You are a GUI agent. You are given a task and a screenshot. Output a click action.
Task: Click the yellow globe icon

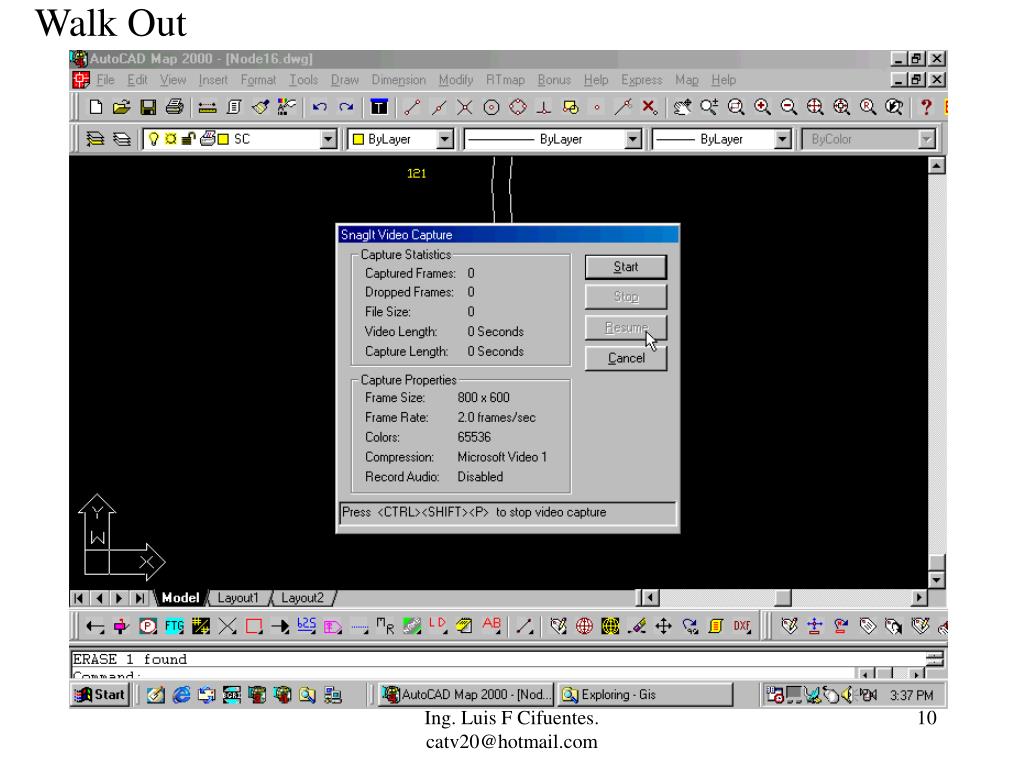[610, 626]
